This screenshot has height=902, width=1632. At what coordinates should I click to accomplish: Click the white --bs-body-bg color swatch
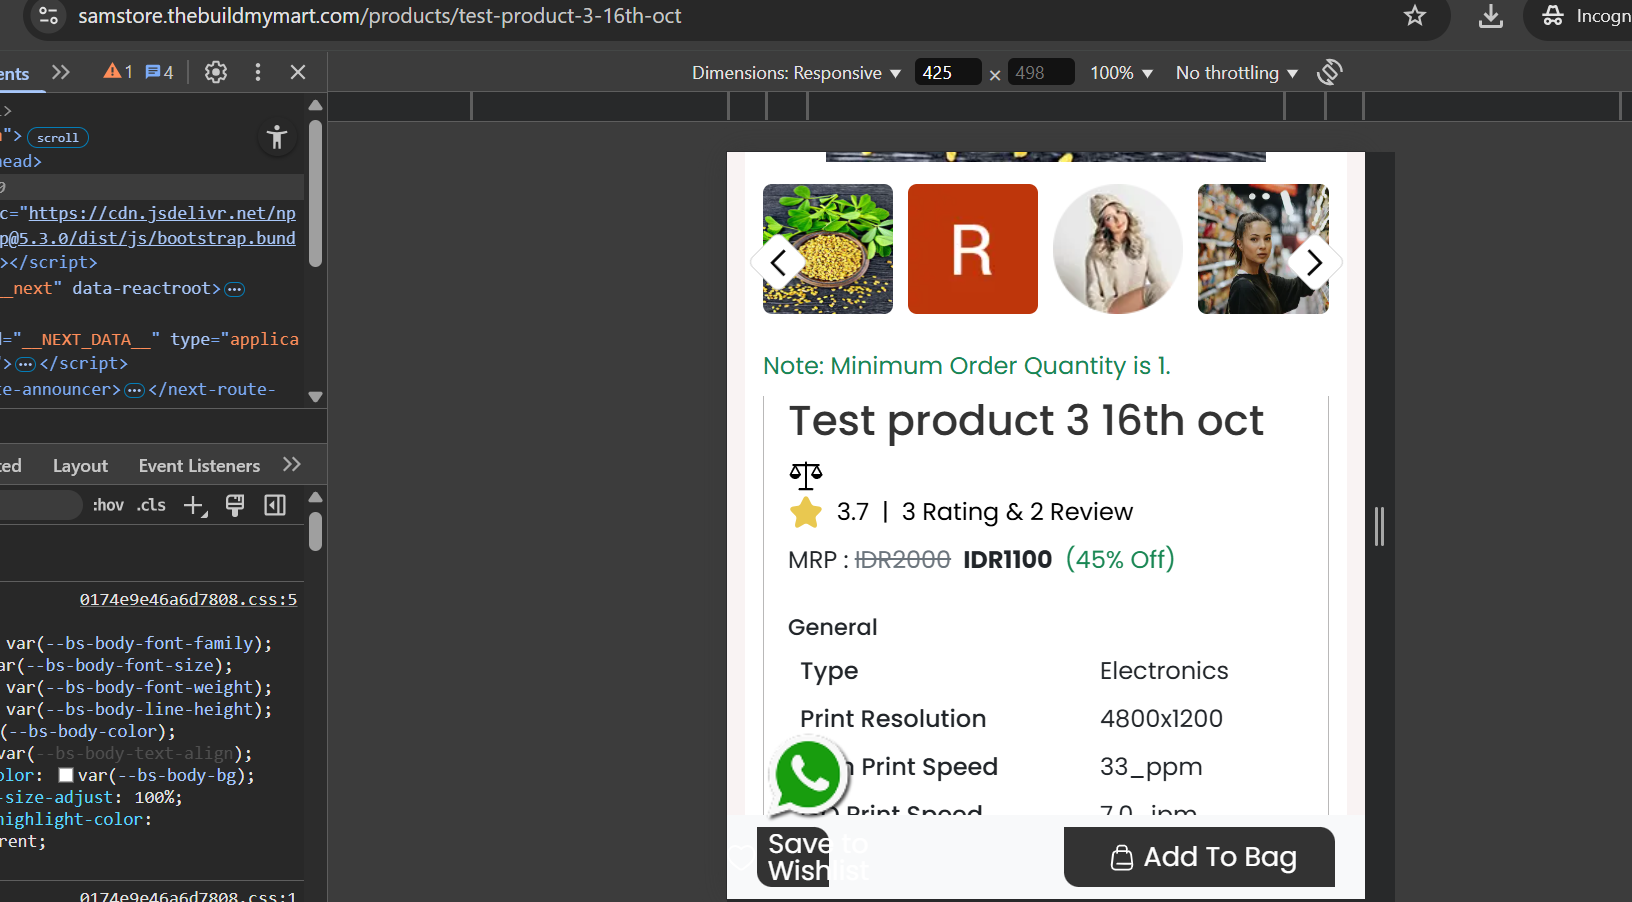point(66,775)
